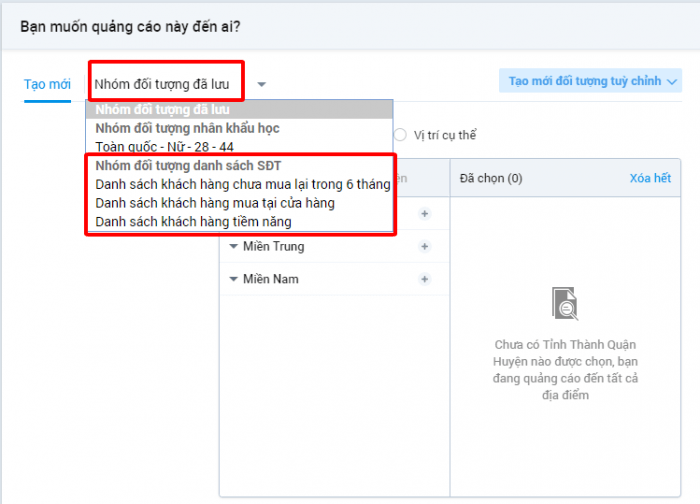This screenshot has width=700, height=504.
Task: Click the saved audience dropdown arrow
Action: [261, 85]
